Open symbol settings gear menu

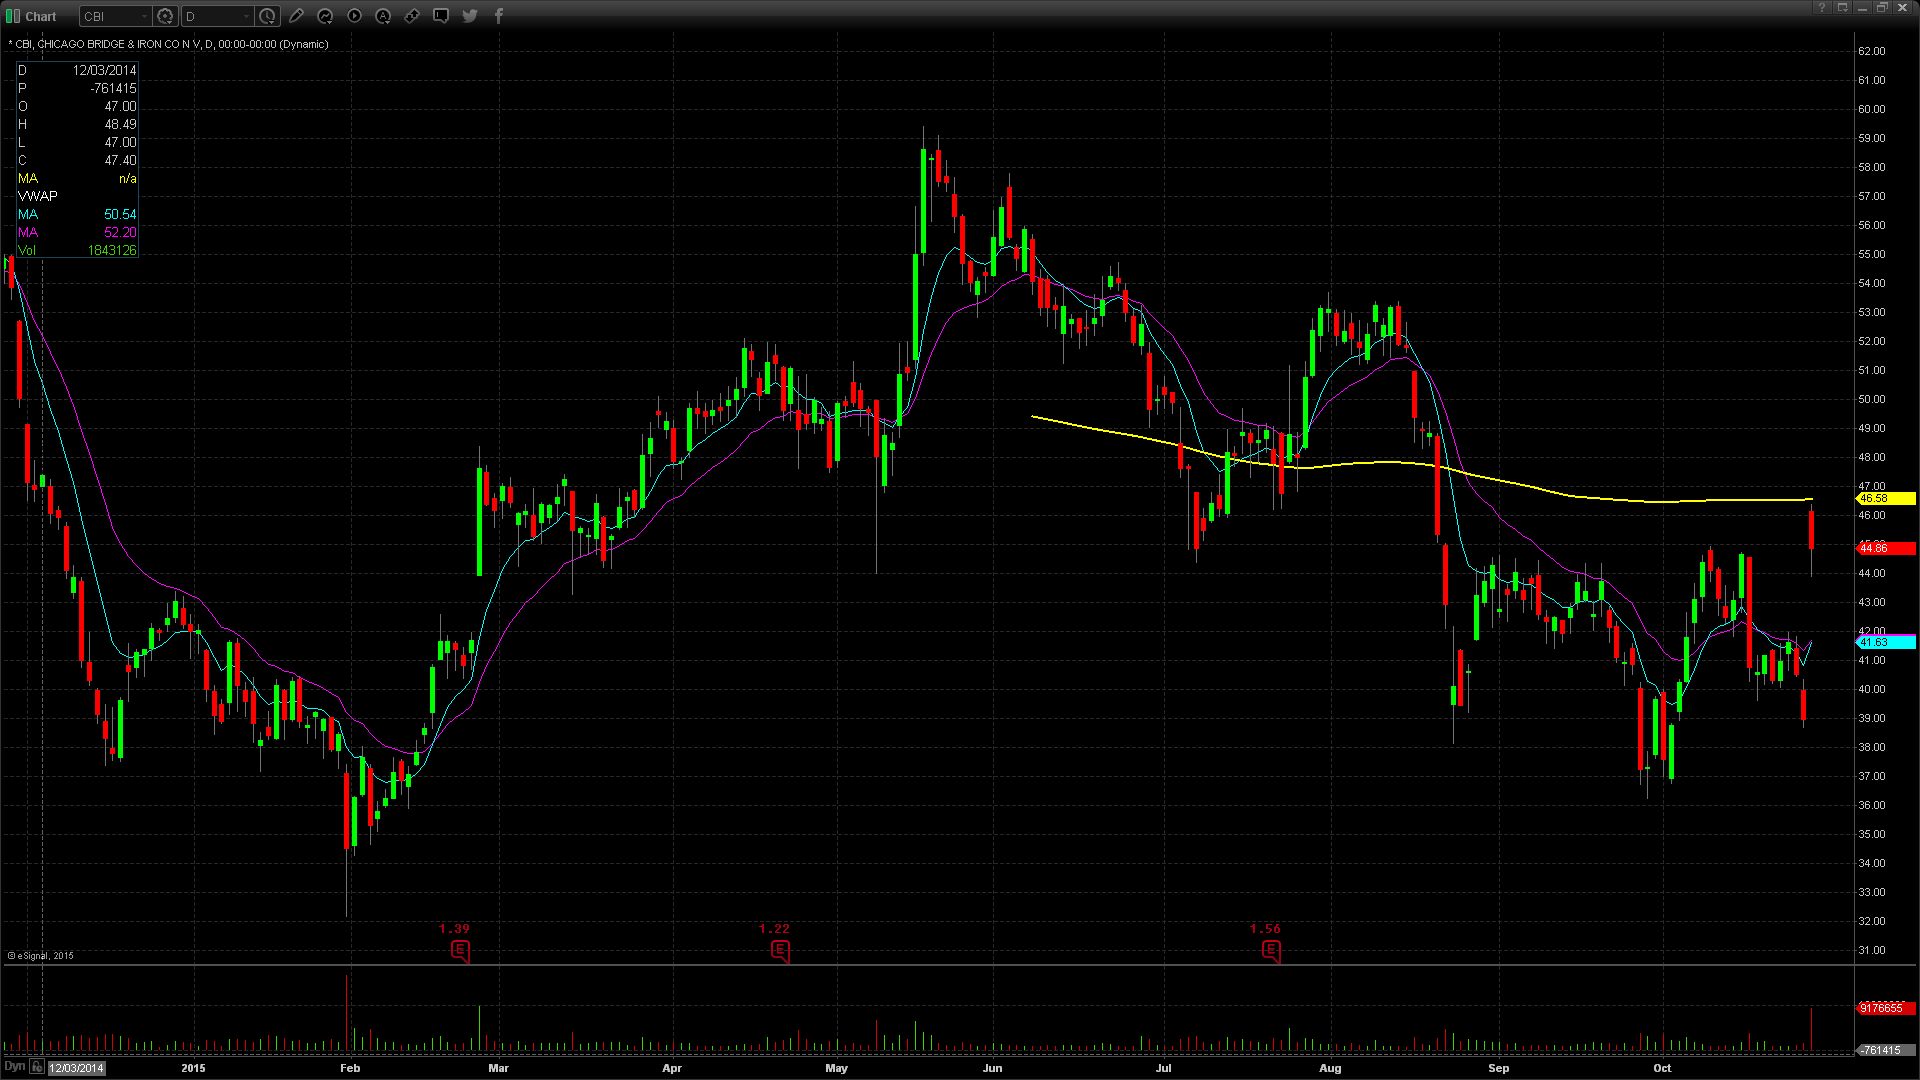tap(166, 16)
